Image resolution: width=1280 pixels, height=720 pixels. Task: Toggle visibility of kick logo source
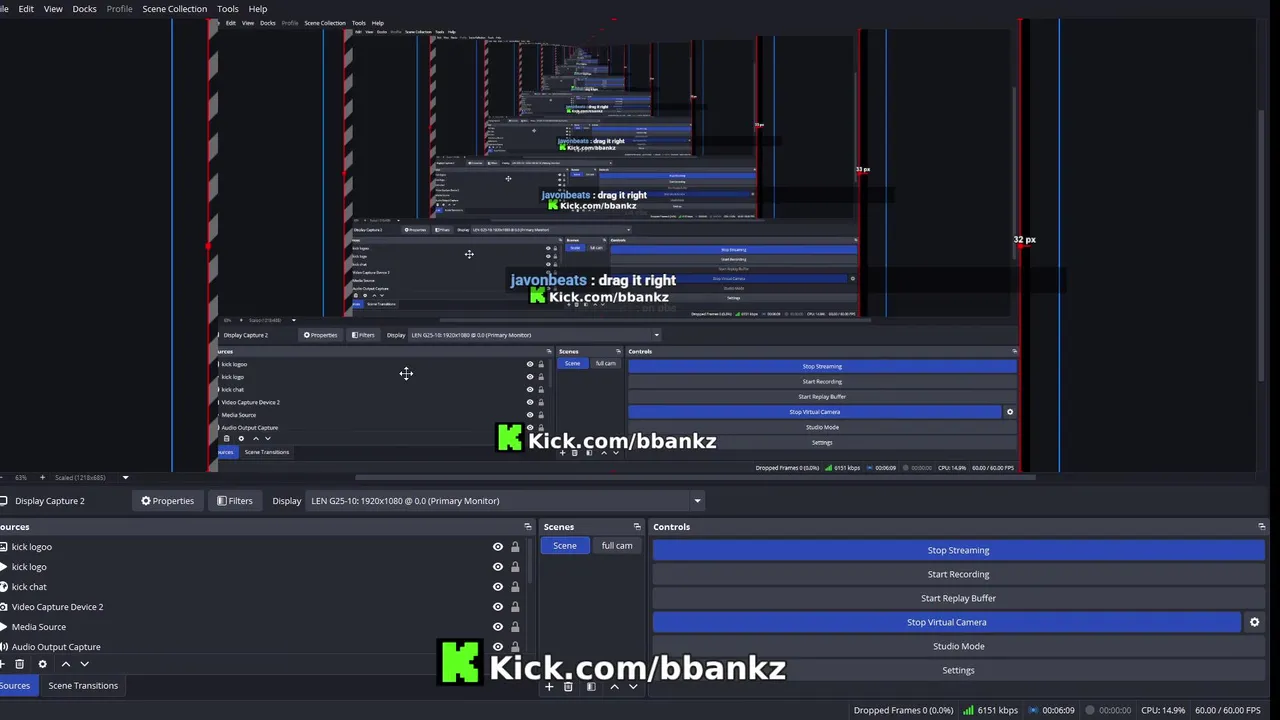[x=498, y=567]
